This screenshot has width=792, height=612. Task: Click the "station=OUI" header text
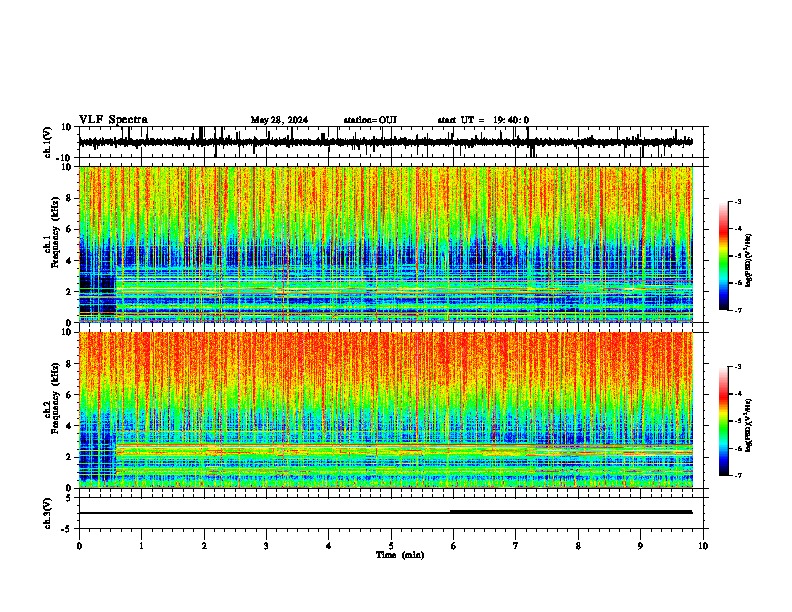coord(370,120)
